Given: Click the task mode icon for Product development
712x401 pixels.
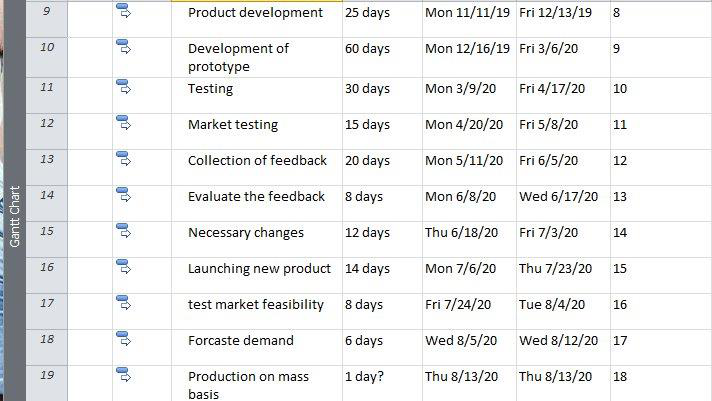Looking at the screenshot, I should [x=124, y=11].
